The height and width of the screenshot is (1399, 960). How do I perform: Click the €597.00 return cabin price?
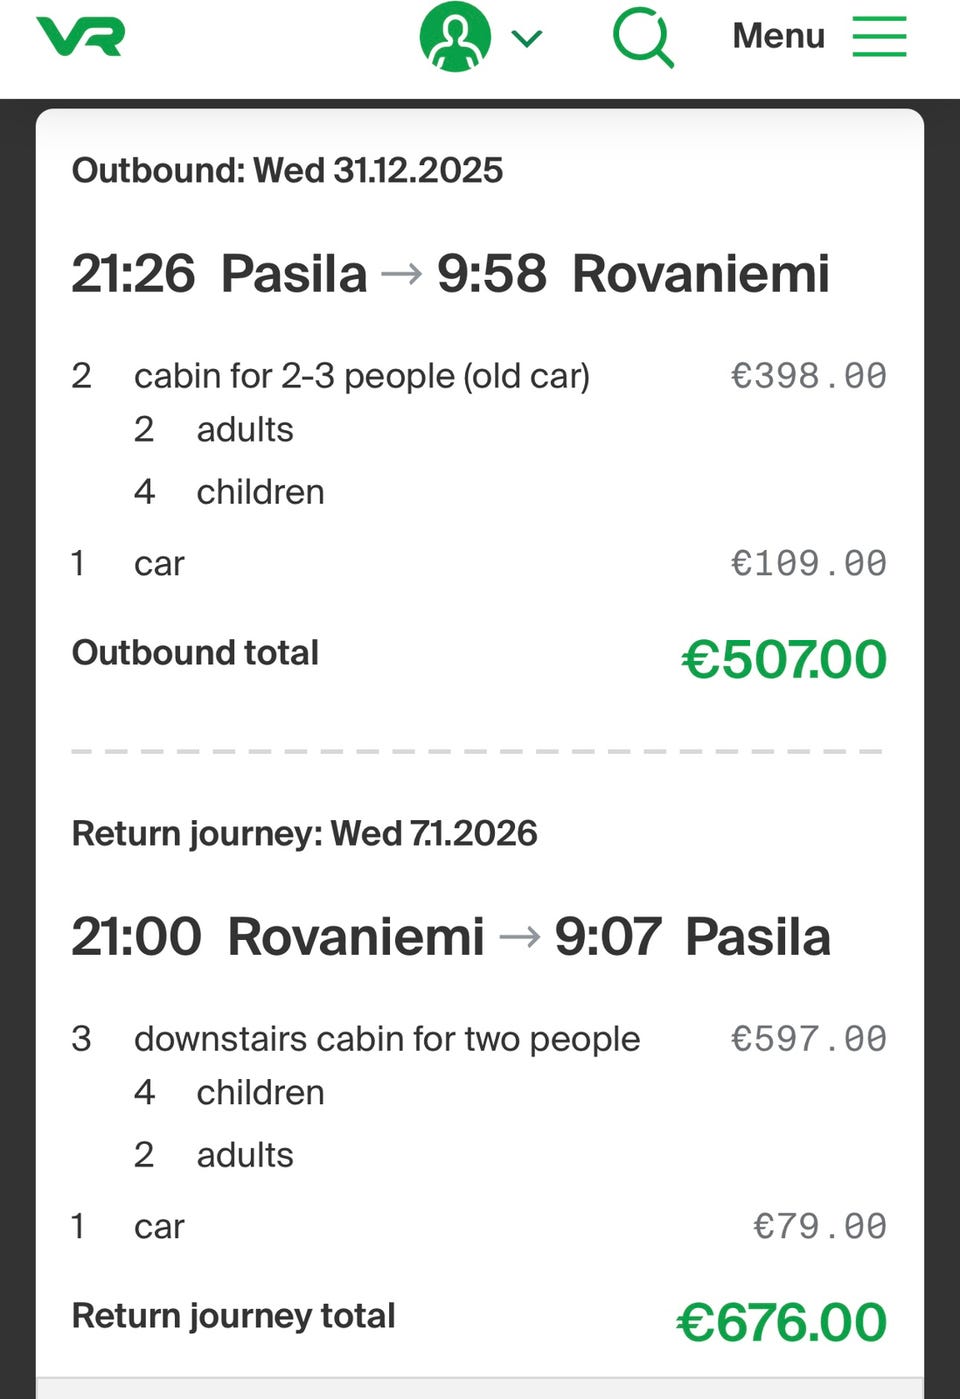(808, 1039)
